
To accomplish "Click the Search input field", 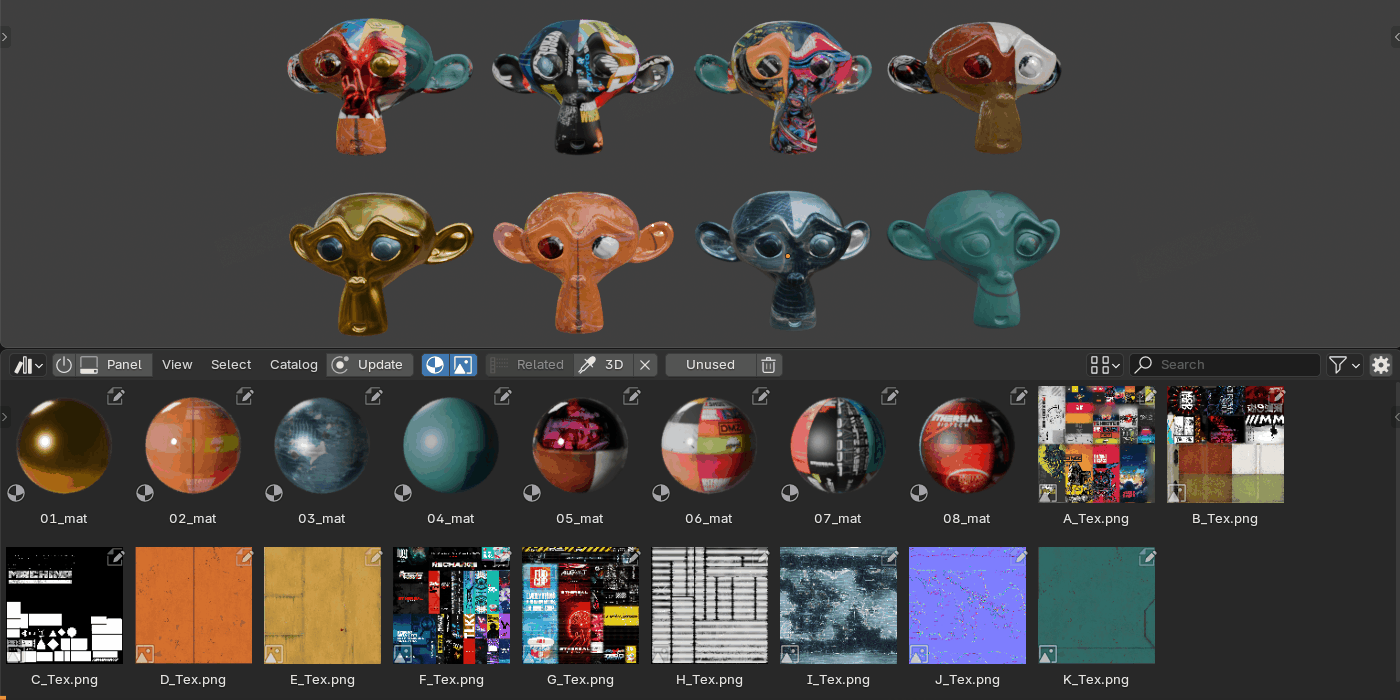I will click(x=1225, y=365).
